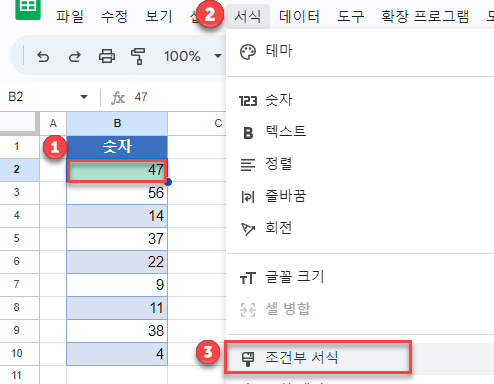Open the 서식 menu
This screenshot has height=384, width=494.
(248, 16)
